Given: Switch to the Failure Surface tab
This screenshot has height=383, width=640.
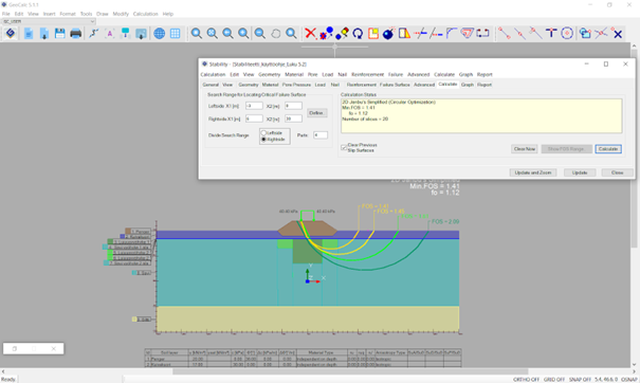Looking at the screenshot, I should coord(395,85).
